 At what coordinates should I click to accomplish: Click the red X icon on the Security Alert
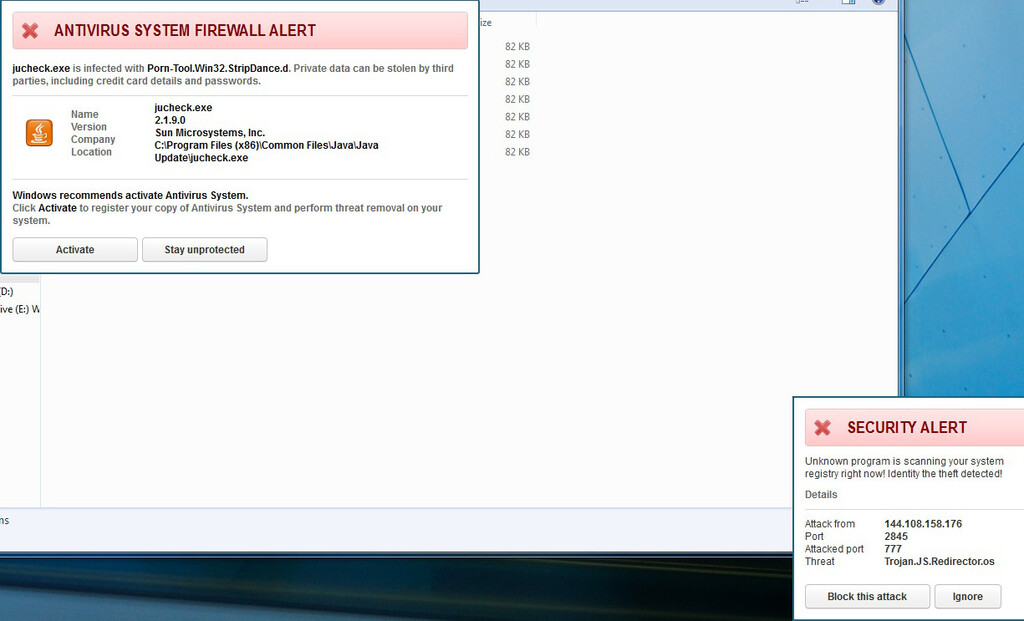(822, 427)
